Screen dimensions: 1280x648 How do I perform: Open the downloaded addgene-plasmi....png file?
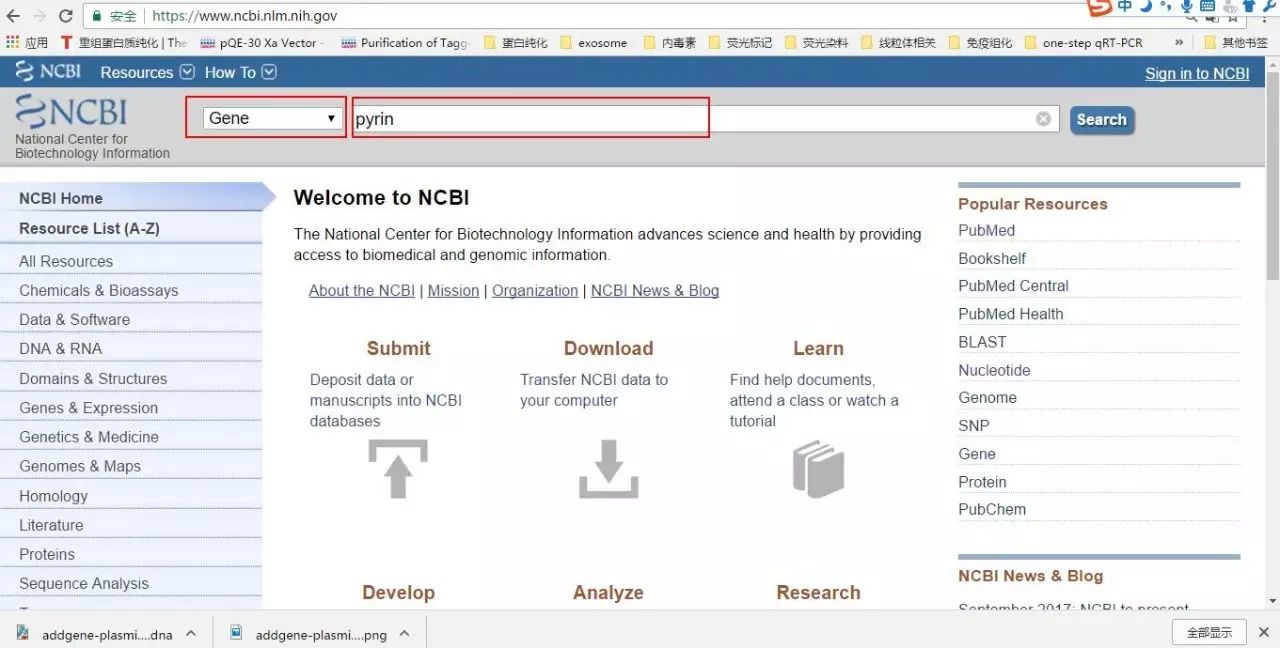click(309, 634)
